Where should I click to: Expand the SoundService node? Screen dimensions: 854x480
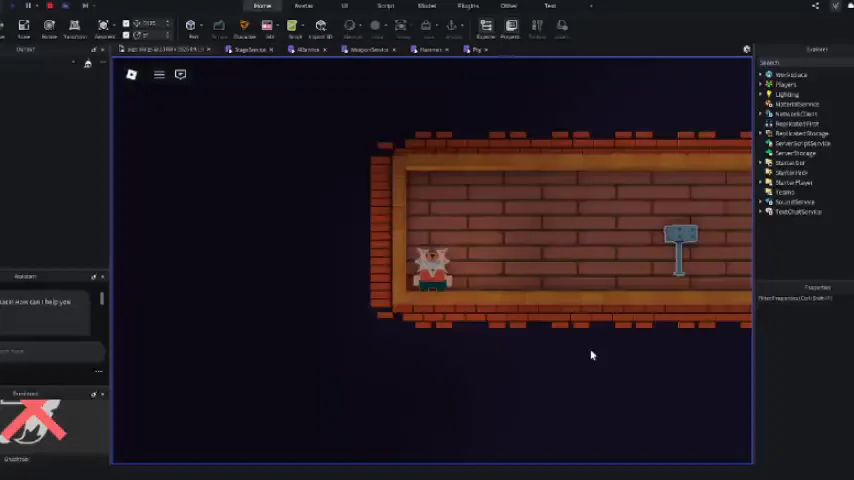tap(761, 202)
